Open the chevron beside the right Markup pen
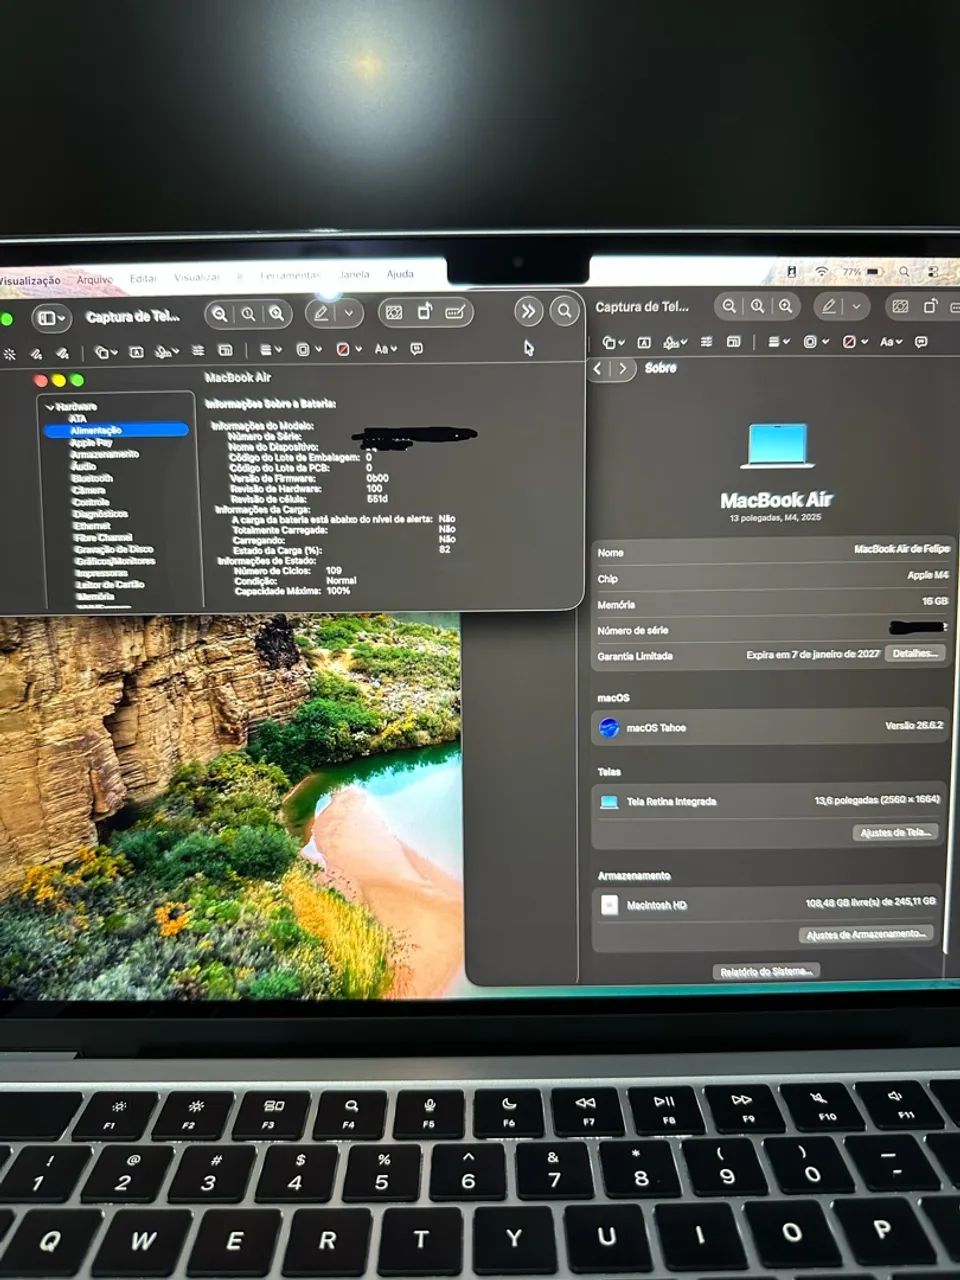The height and width of the screenshot is (1280, 960). (856, 307)
